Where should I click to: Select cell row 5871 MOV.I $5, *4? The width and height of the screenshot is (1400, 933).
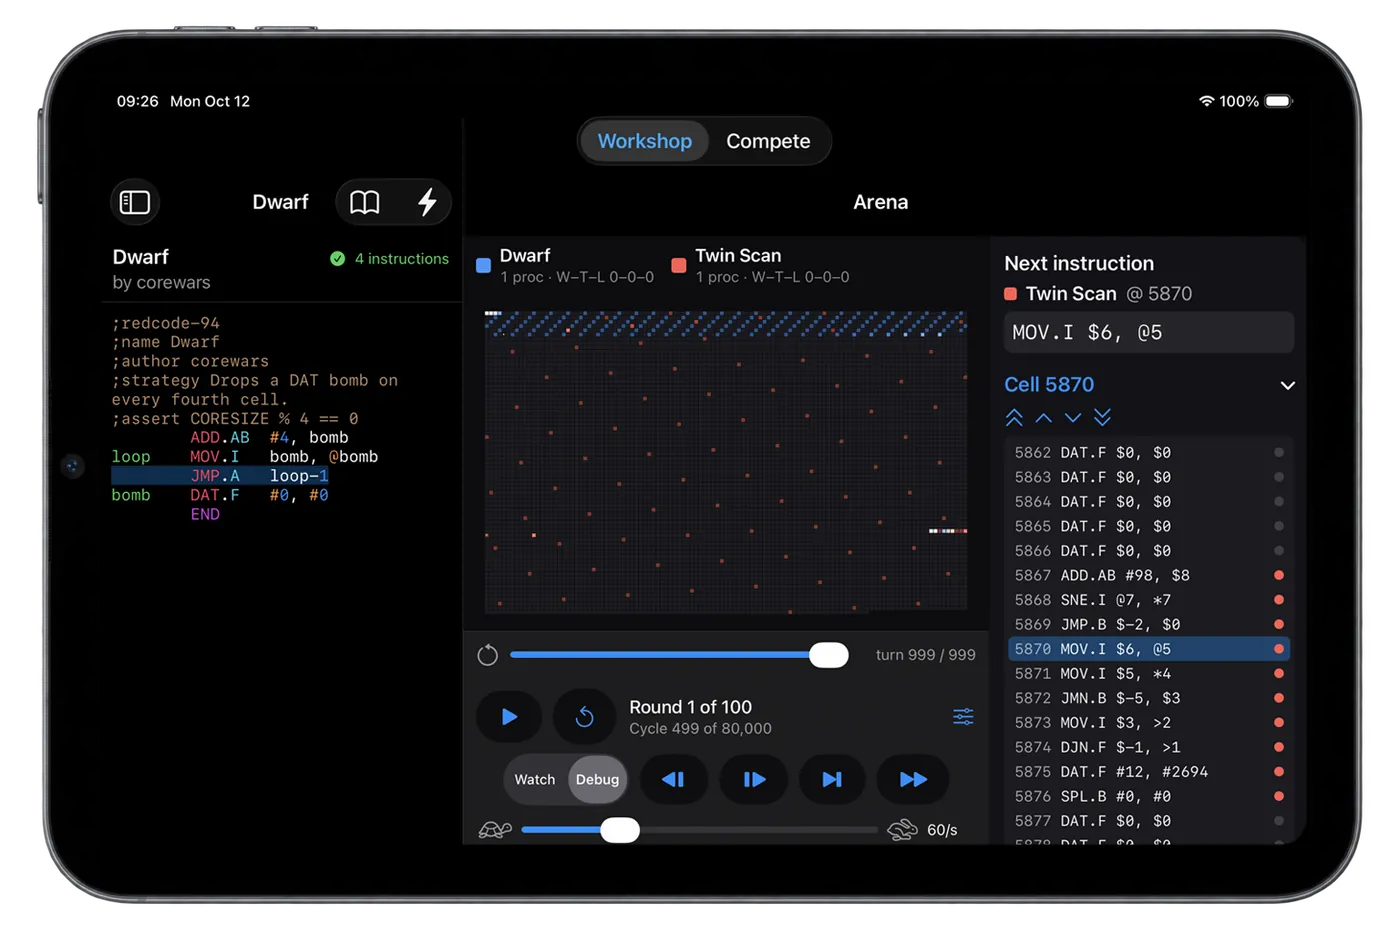tap(1149, 674)
